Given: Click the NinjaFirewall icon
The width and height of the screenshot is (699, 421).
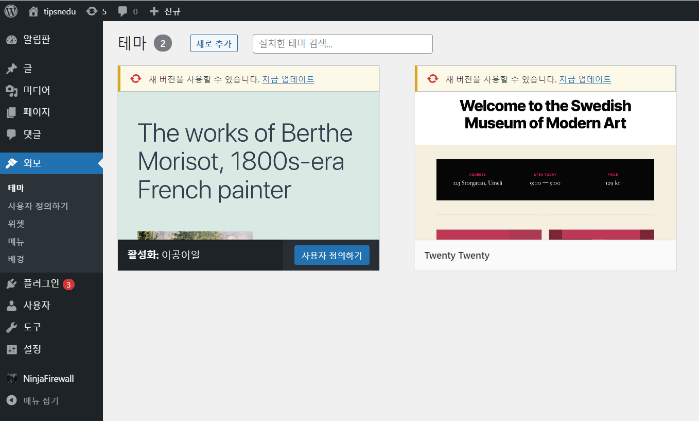Looking at the screenshot, I should coord(12,379).
